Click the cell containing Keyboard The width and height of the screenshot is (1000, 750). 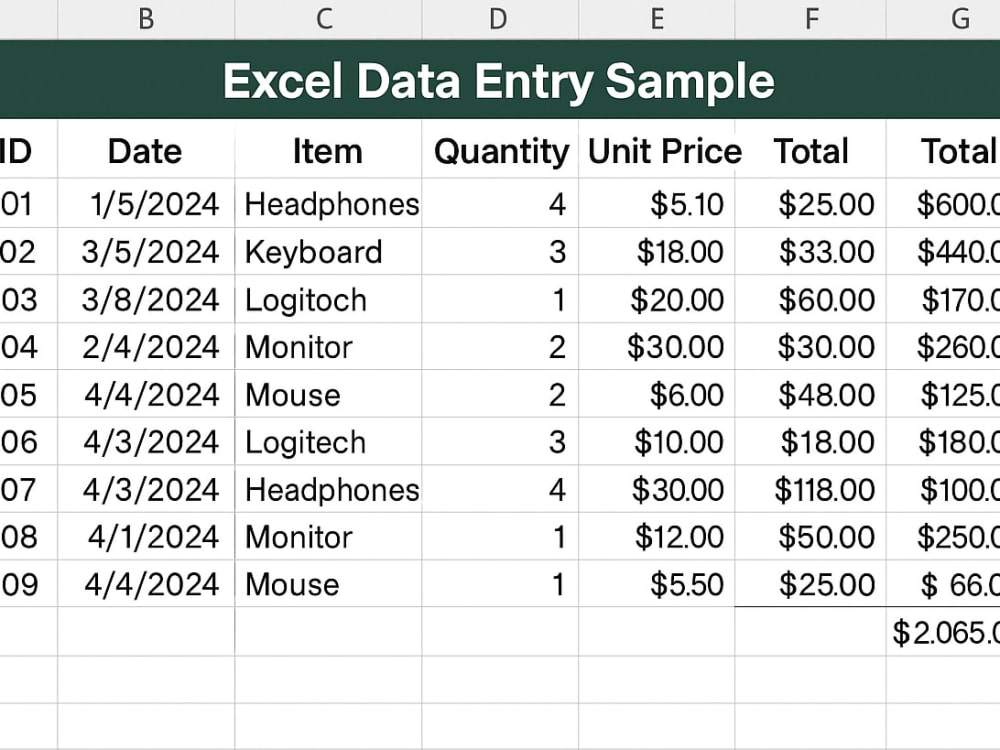[x=328, y=251]
